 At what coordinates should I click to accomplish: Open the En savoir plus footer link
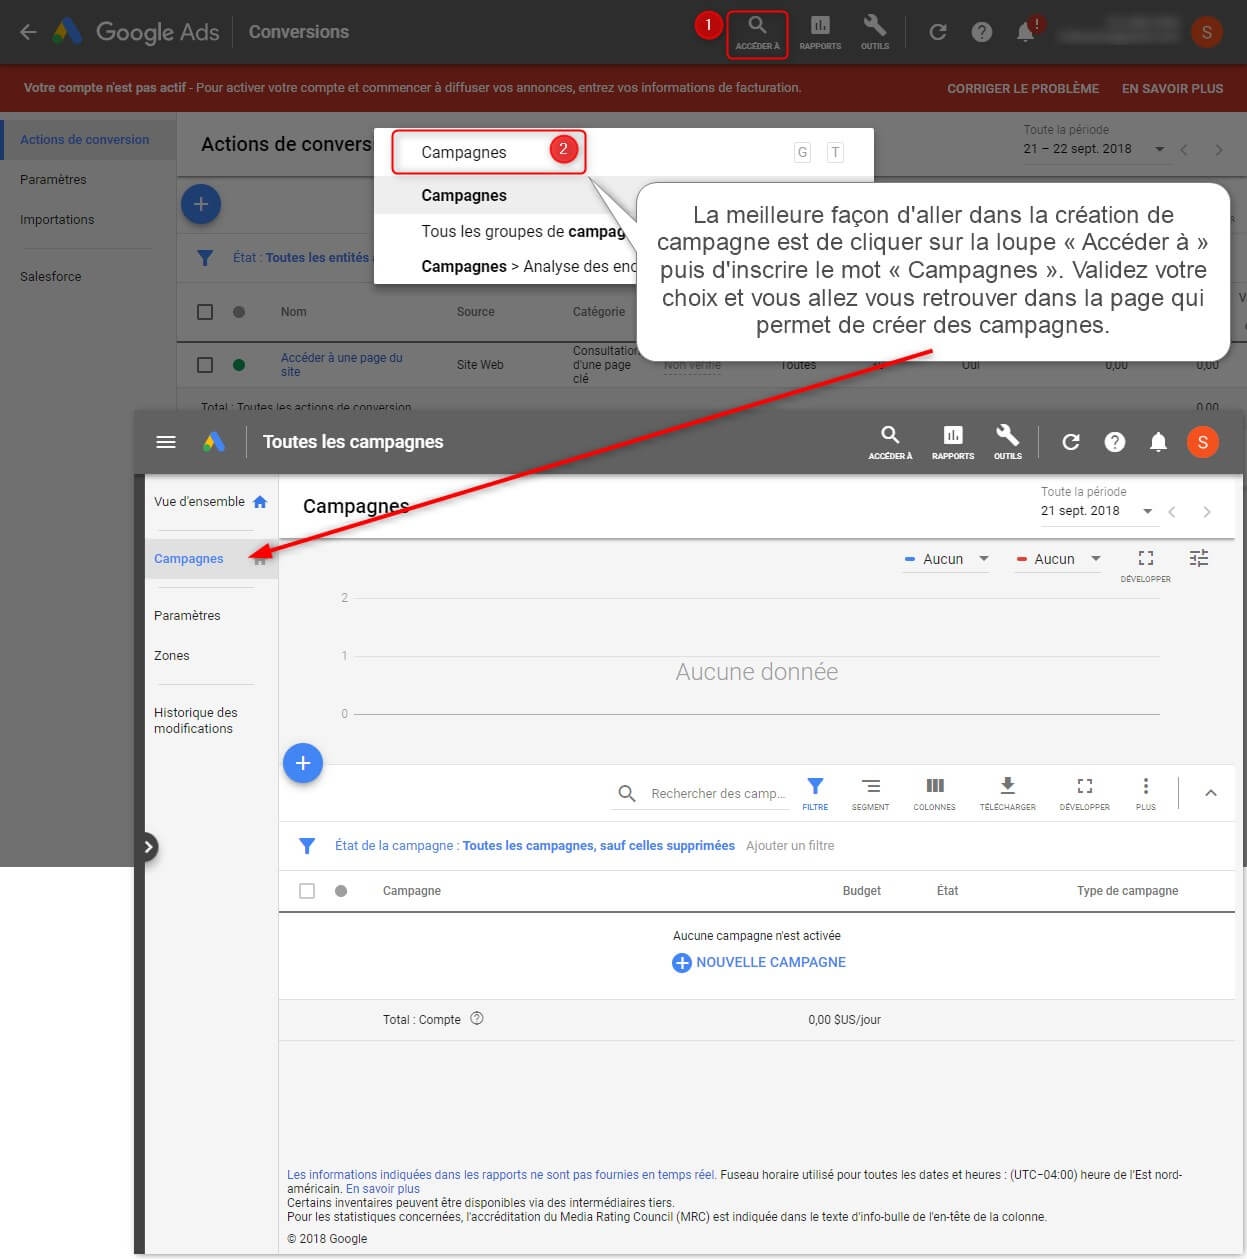click(383, 1189)
